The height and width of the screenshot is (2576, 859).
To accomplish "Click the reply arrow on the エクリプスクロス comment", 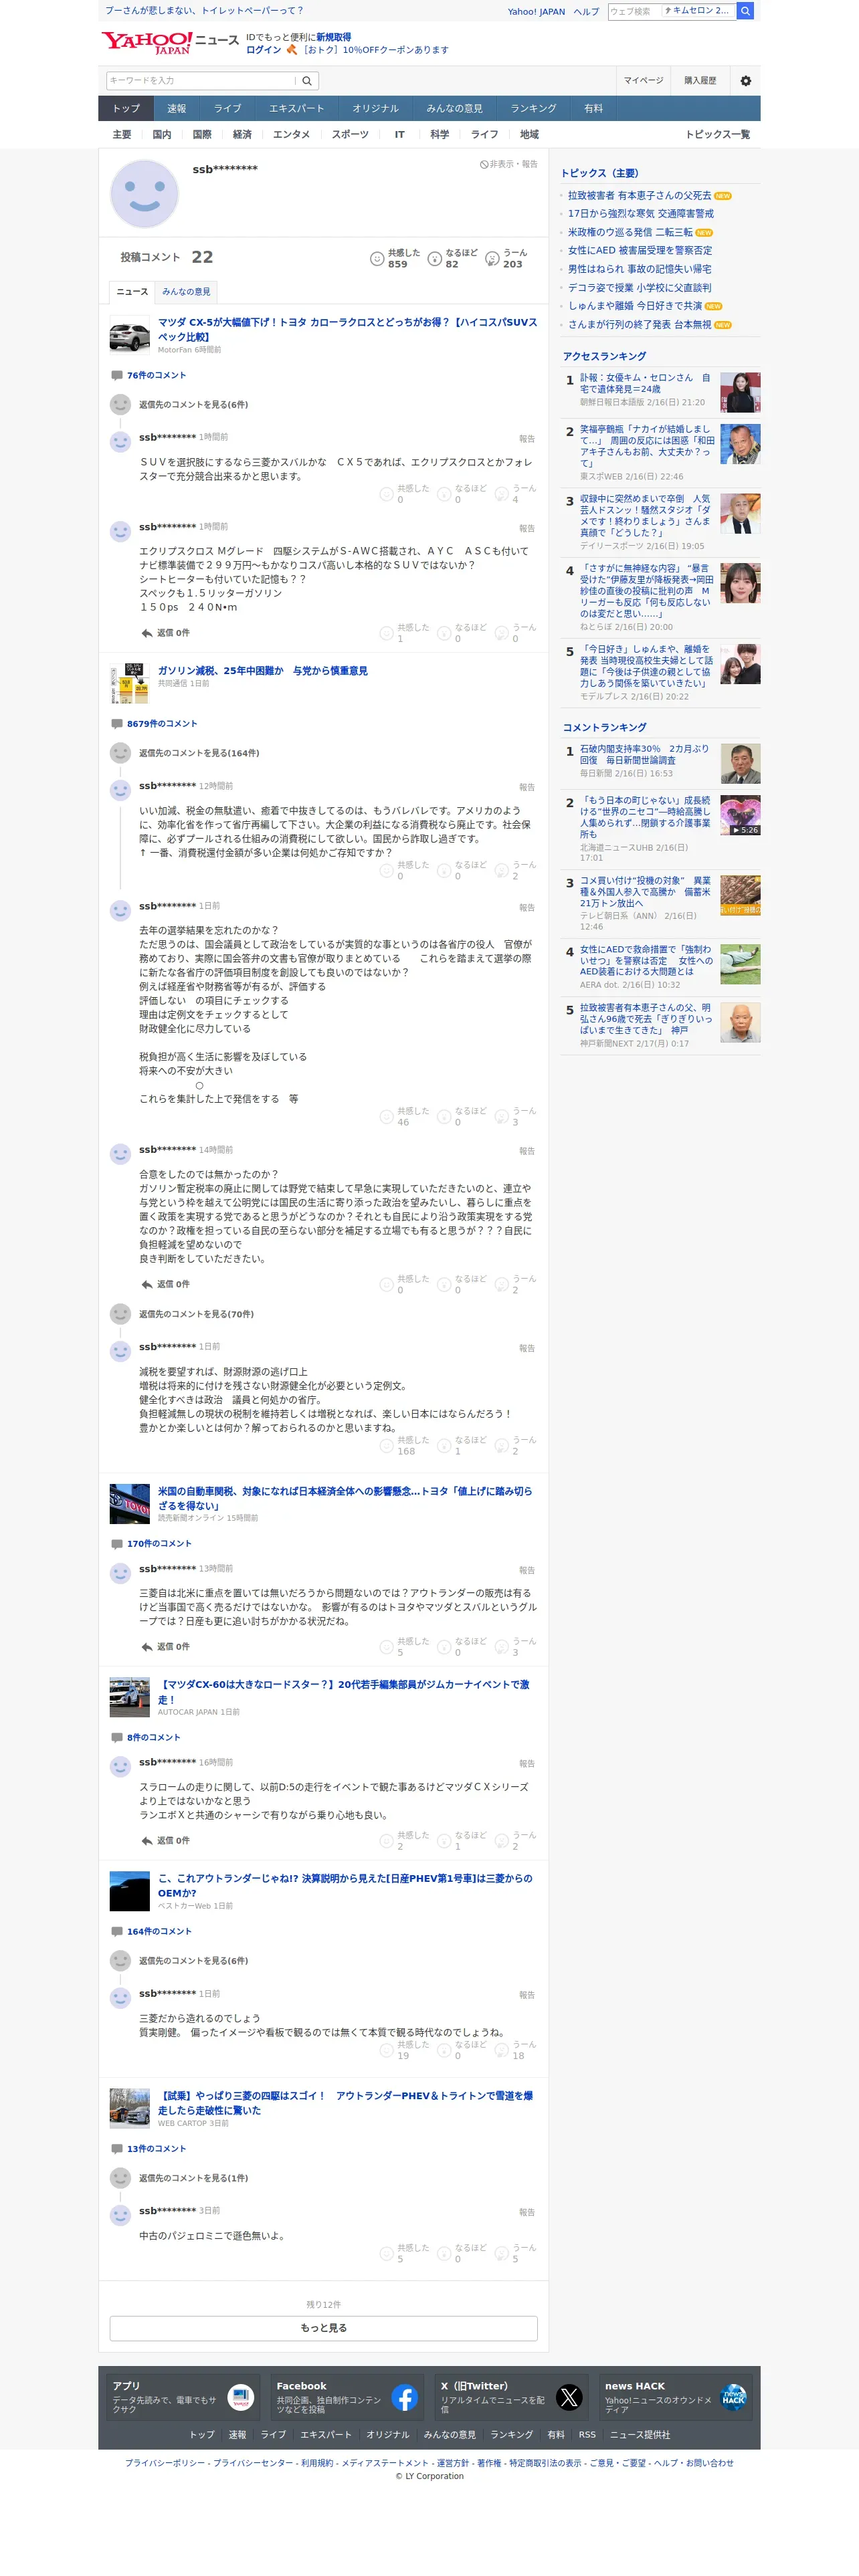I will 147,633.
